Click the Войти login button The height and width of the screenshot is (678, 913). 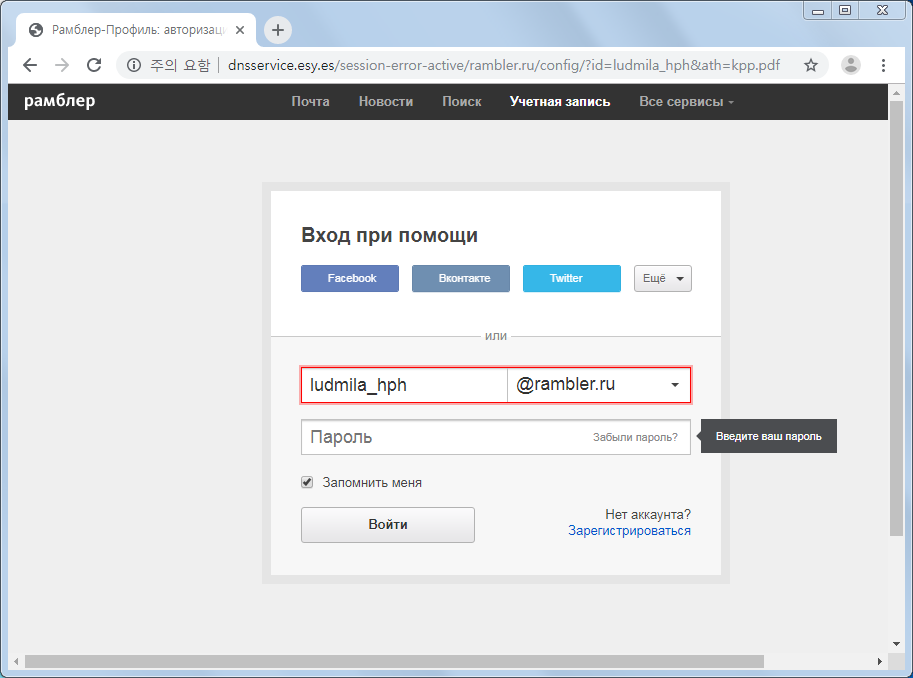tap(388, 525)
